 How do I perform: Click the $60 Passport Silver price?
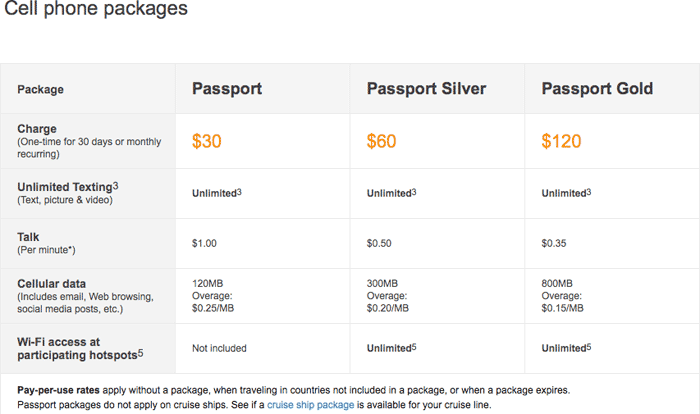click(381, 141)
